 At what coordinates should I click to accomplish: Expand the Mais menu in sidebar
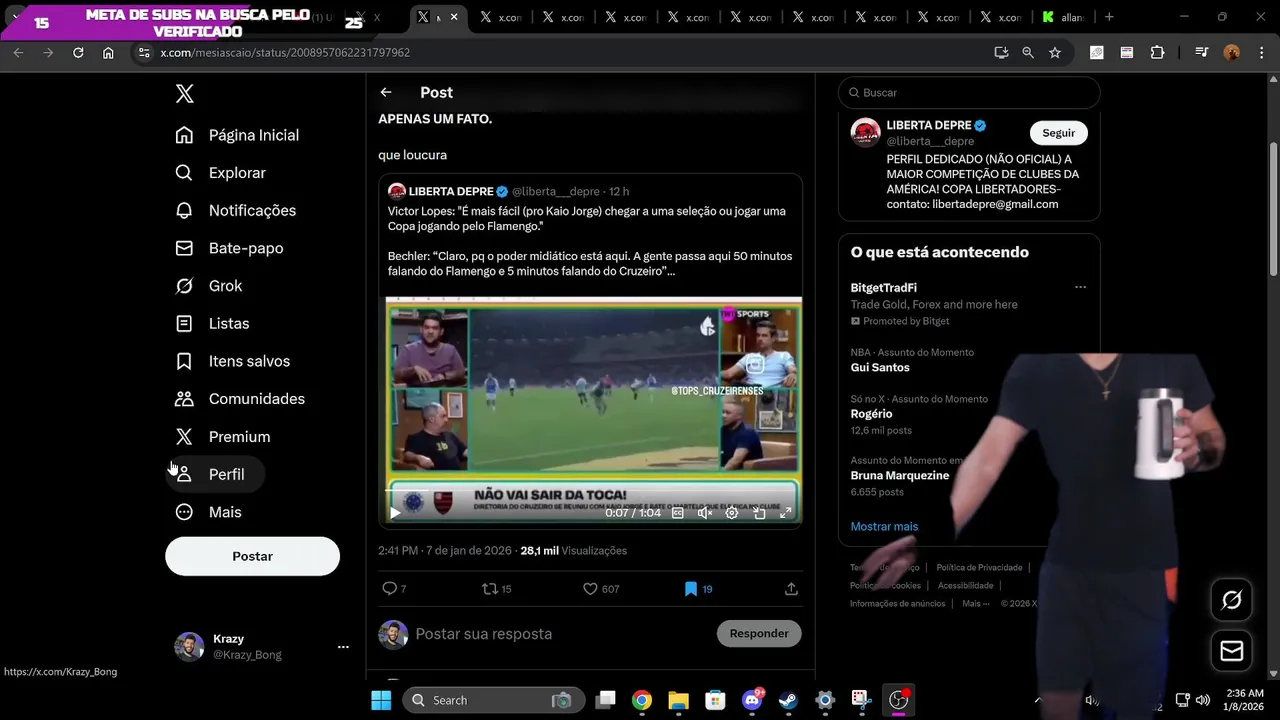click(209, 512)
